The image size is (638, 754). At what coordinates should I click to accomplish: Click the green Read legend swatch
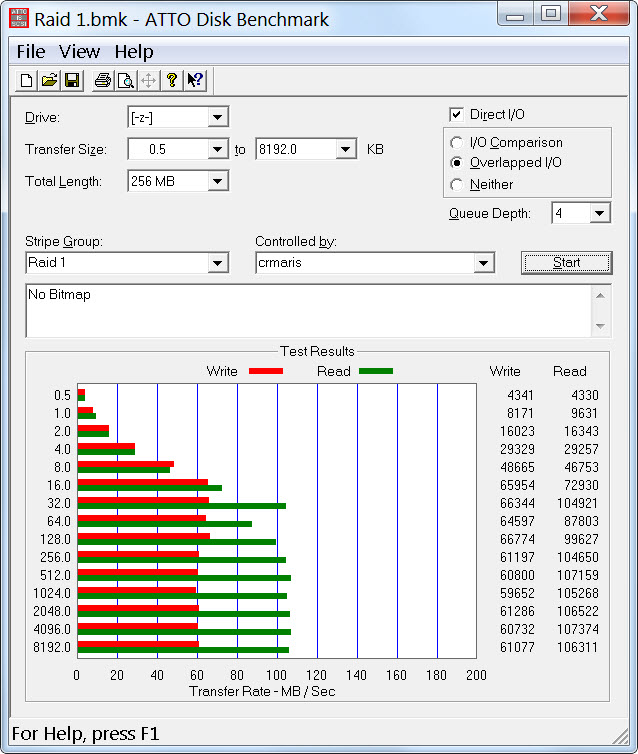point(376,371)
